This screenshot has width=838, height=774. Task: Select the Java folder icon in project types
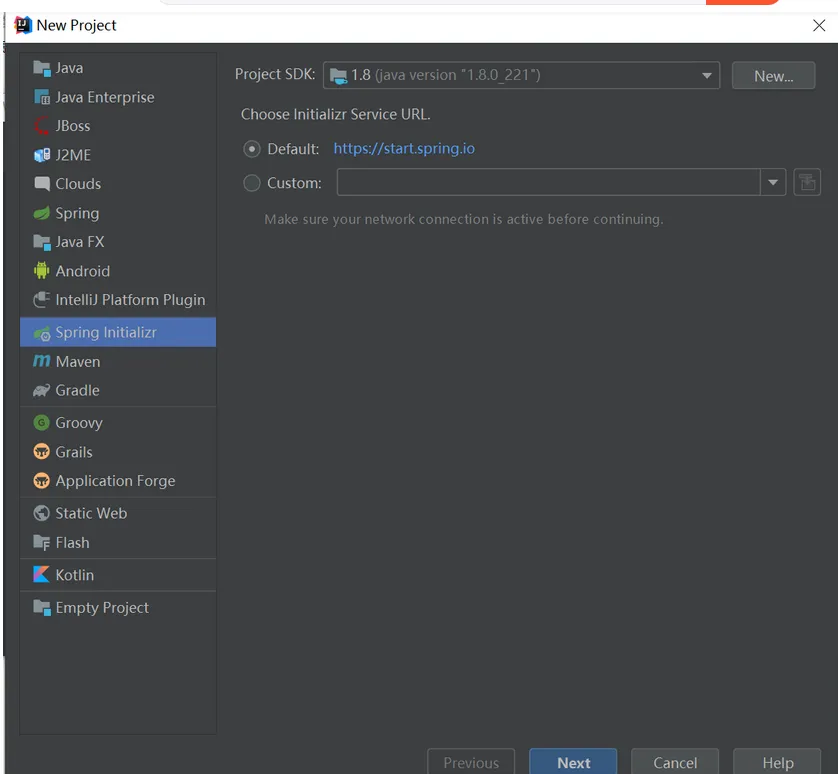[42, 68]
